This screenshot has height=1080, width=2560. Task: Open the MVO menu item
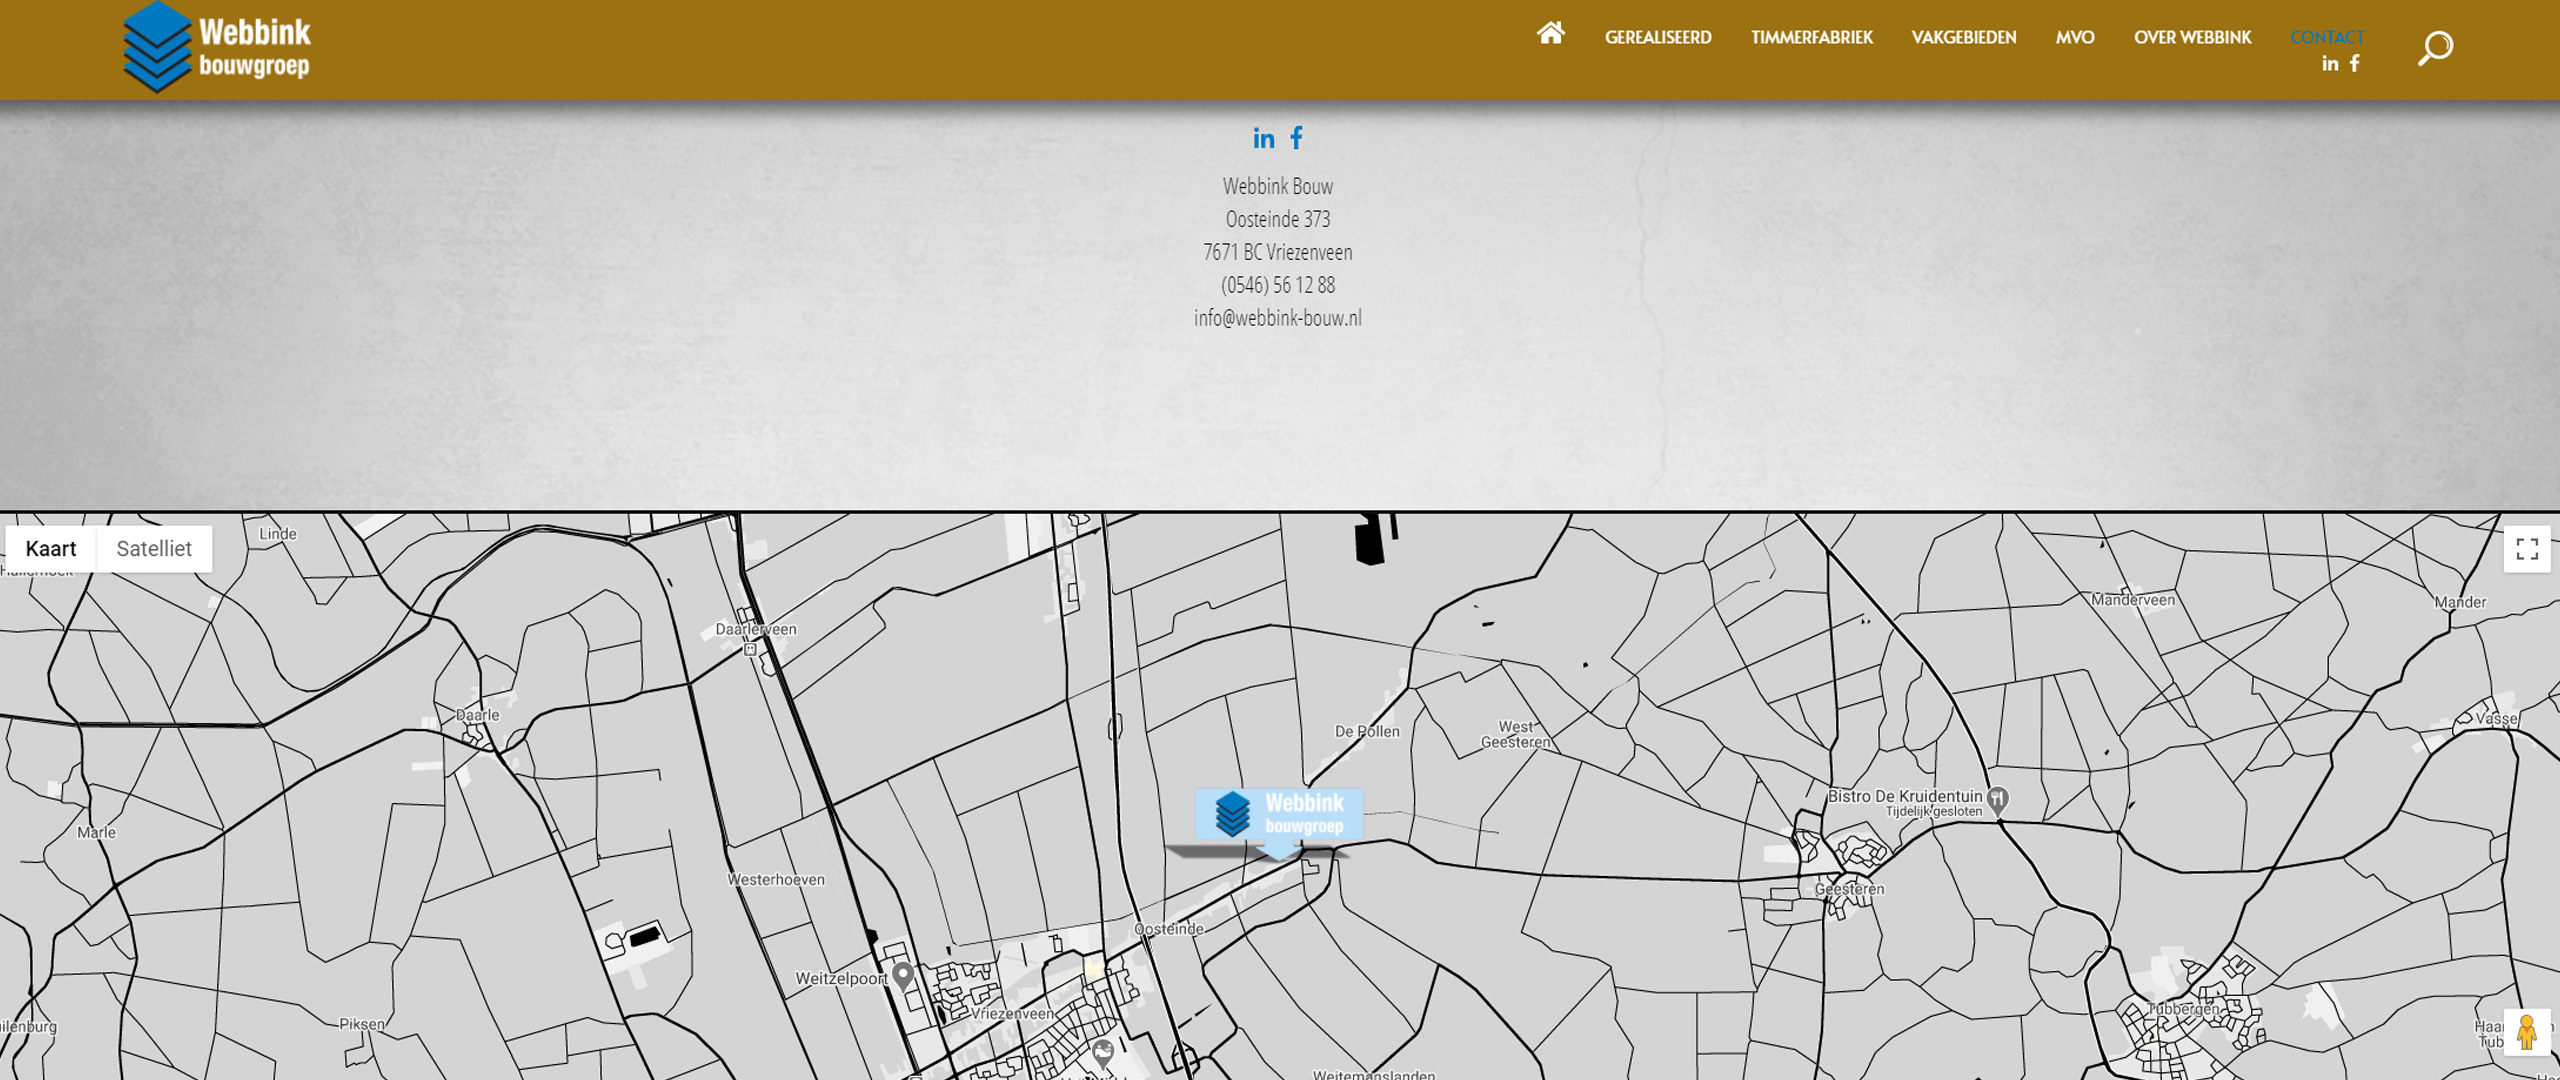click(x=2074, y=38)
